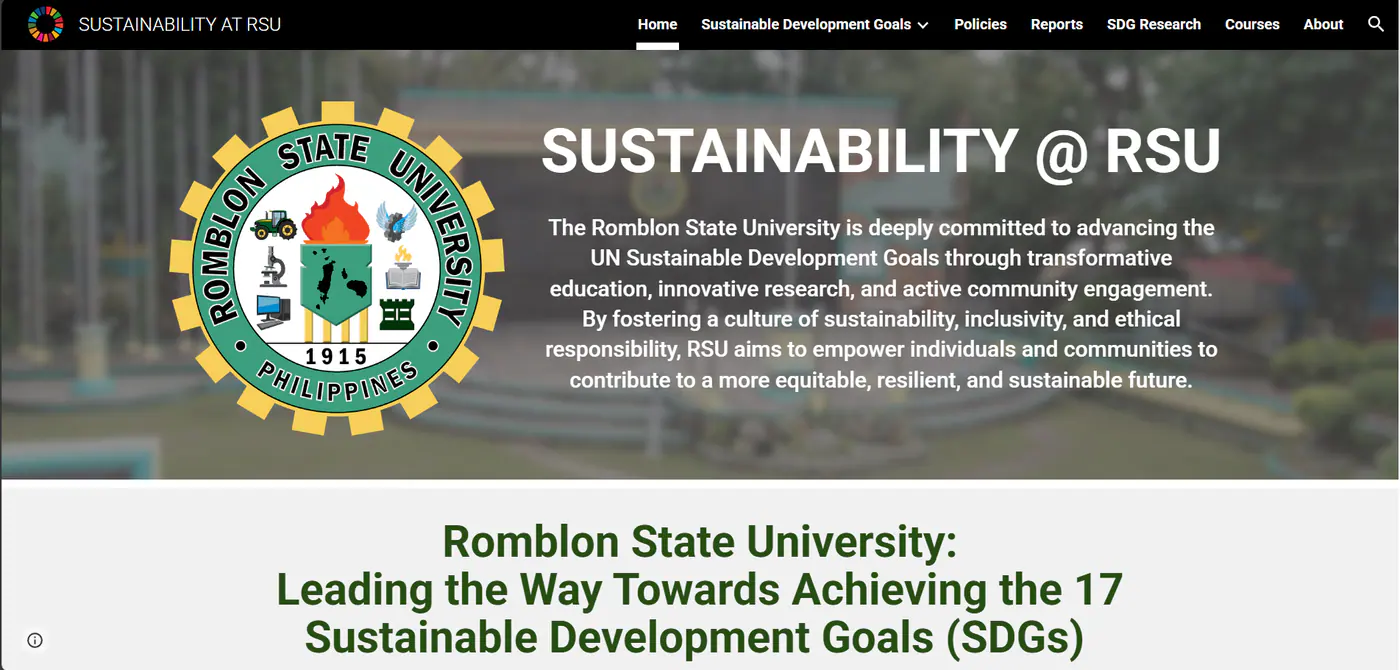Navigate to SDG Research
Image resolution: width=1400 pixels, height=670 pixels.
click(1154, 24)
